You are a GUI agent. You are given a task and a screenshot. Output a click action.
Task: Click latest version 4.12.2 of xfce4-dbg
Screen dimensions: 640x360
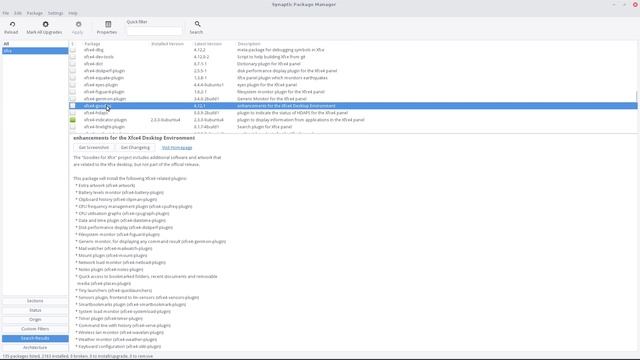click(200, 50)
